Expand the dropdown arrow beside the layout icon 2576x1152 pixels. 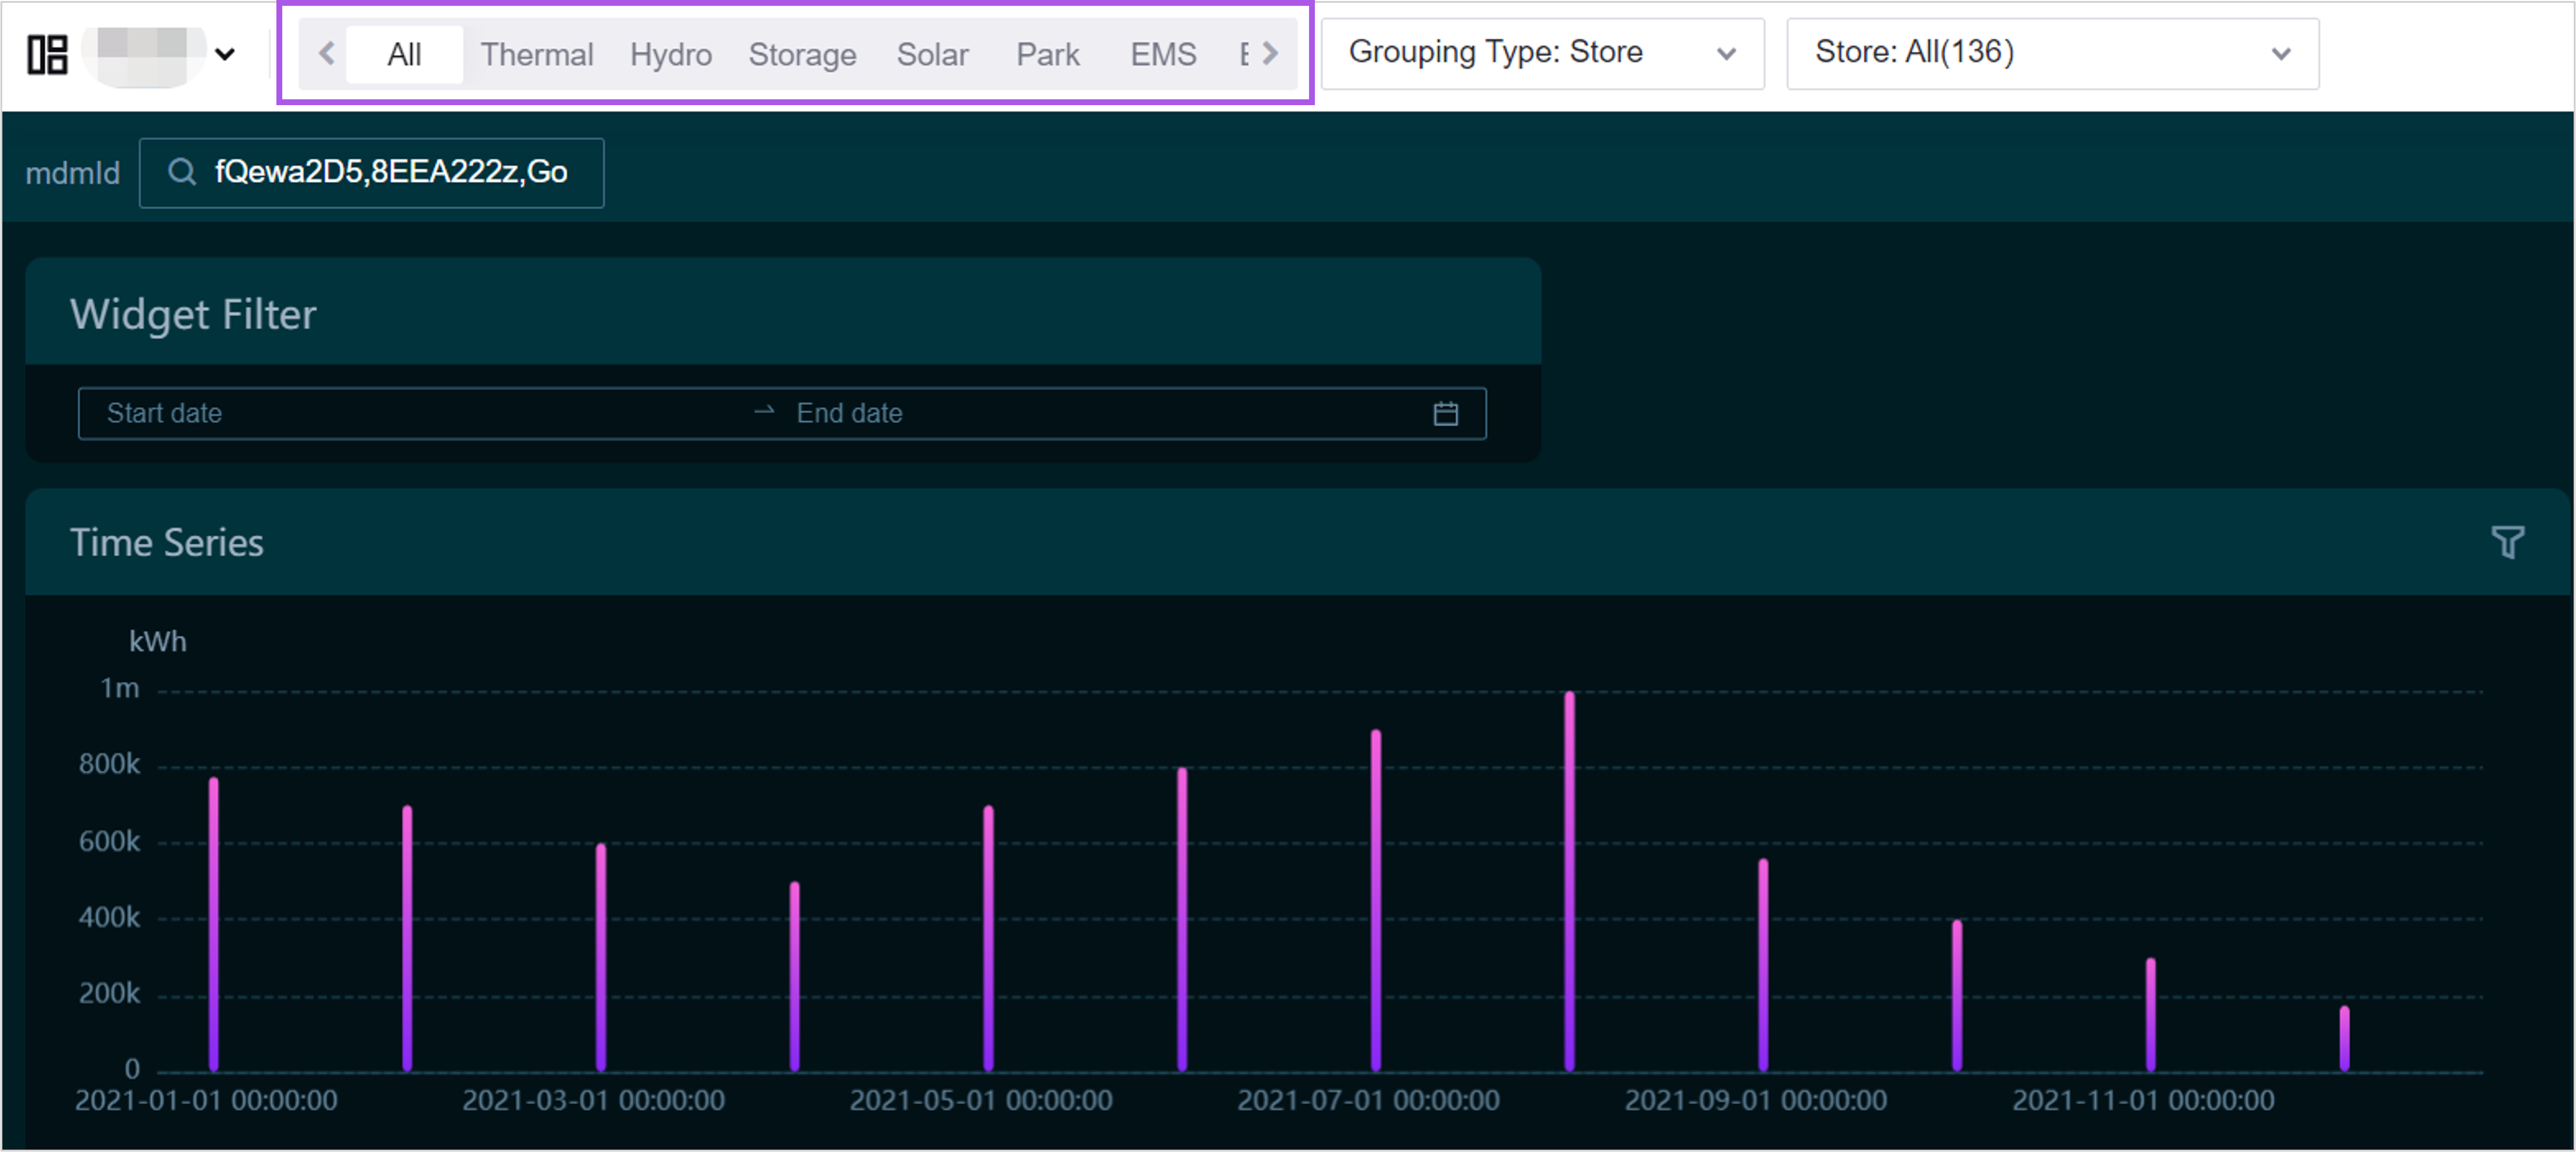tap(226, 54)
